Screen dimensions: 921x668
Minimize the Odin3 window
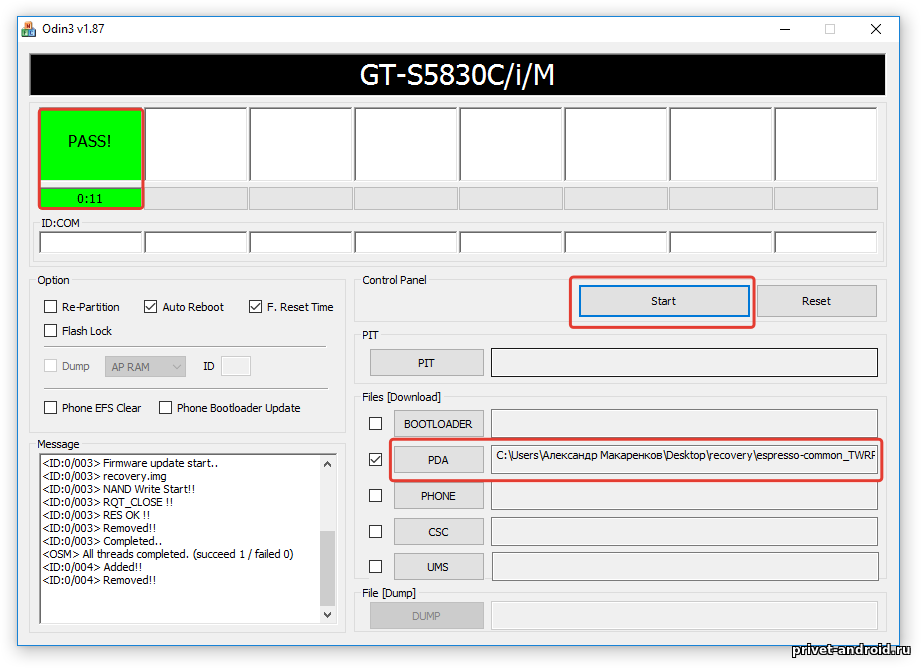(x=785, y=29)
